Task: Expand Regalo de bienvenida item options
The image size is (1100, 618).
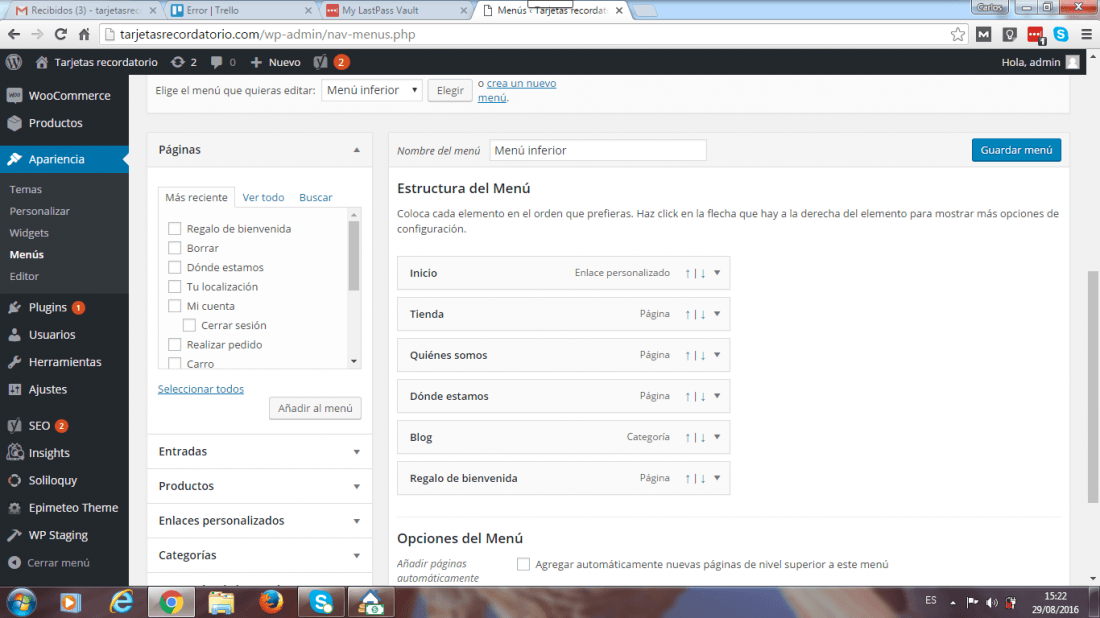Action: click(717, 478)
